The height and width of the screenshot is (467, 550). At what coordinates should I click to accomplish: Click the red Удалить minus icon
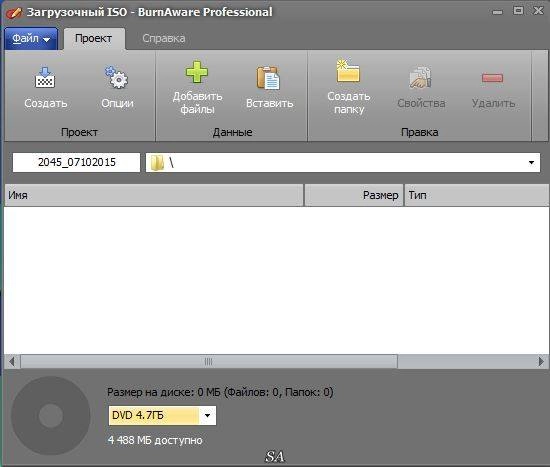492,77
